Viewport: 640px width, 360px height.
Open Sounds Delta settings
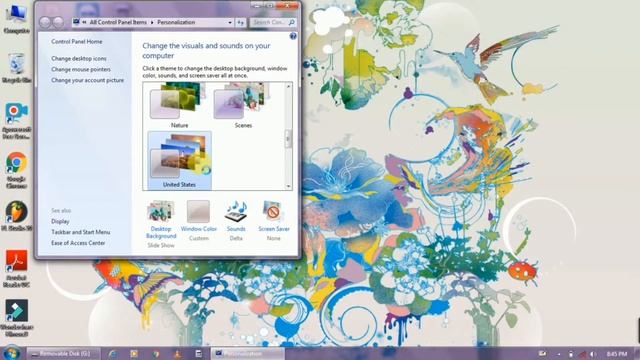point(236,220)
